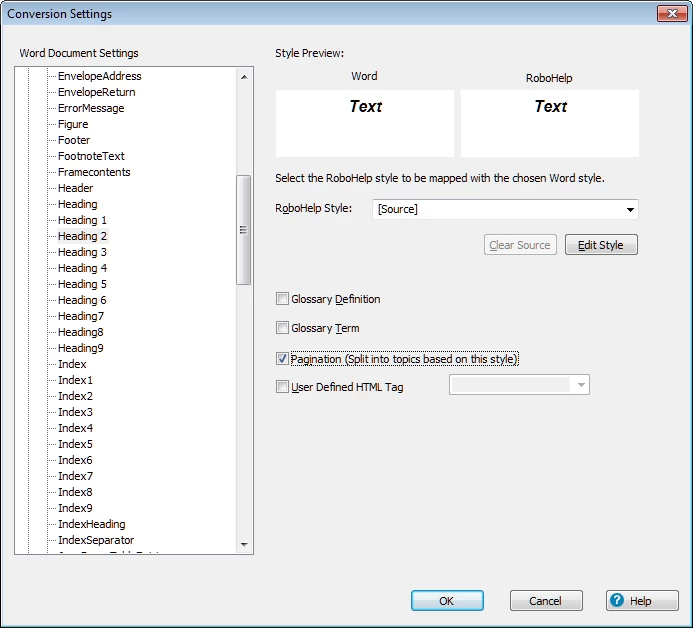Select Index7 in the style tree
693x628 pixels.
point(75,476)
